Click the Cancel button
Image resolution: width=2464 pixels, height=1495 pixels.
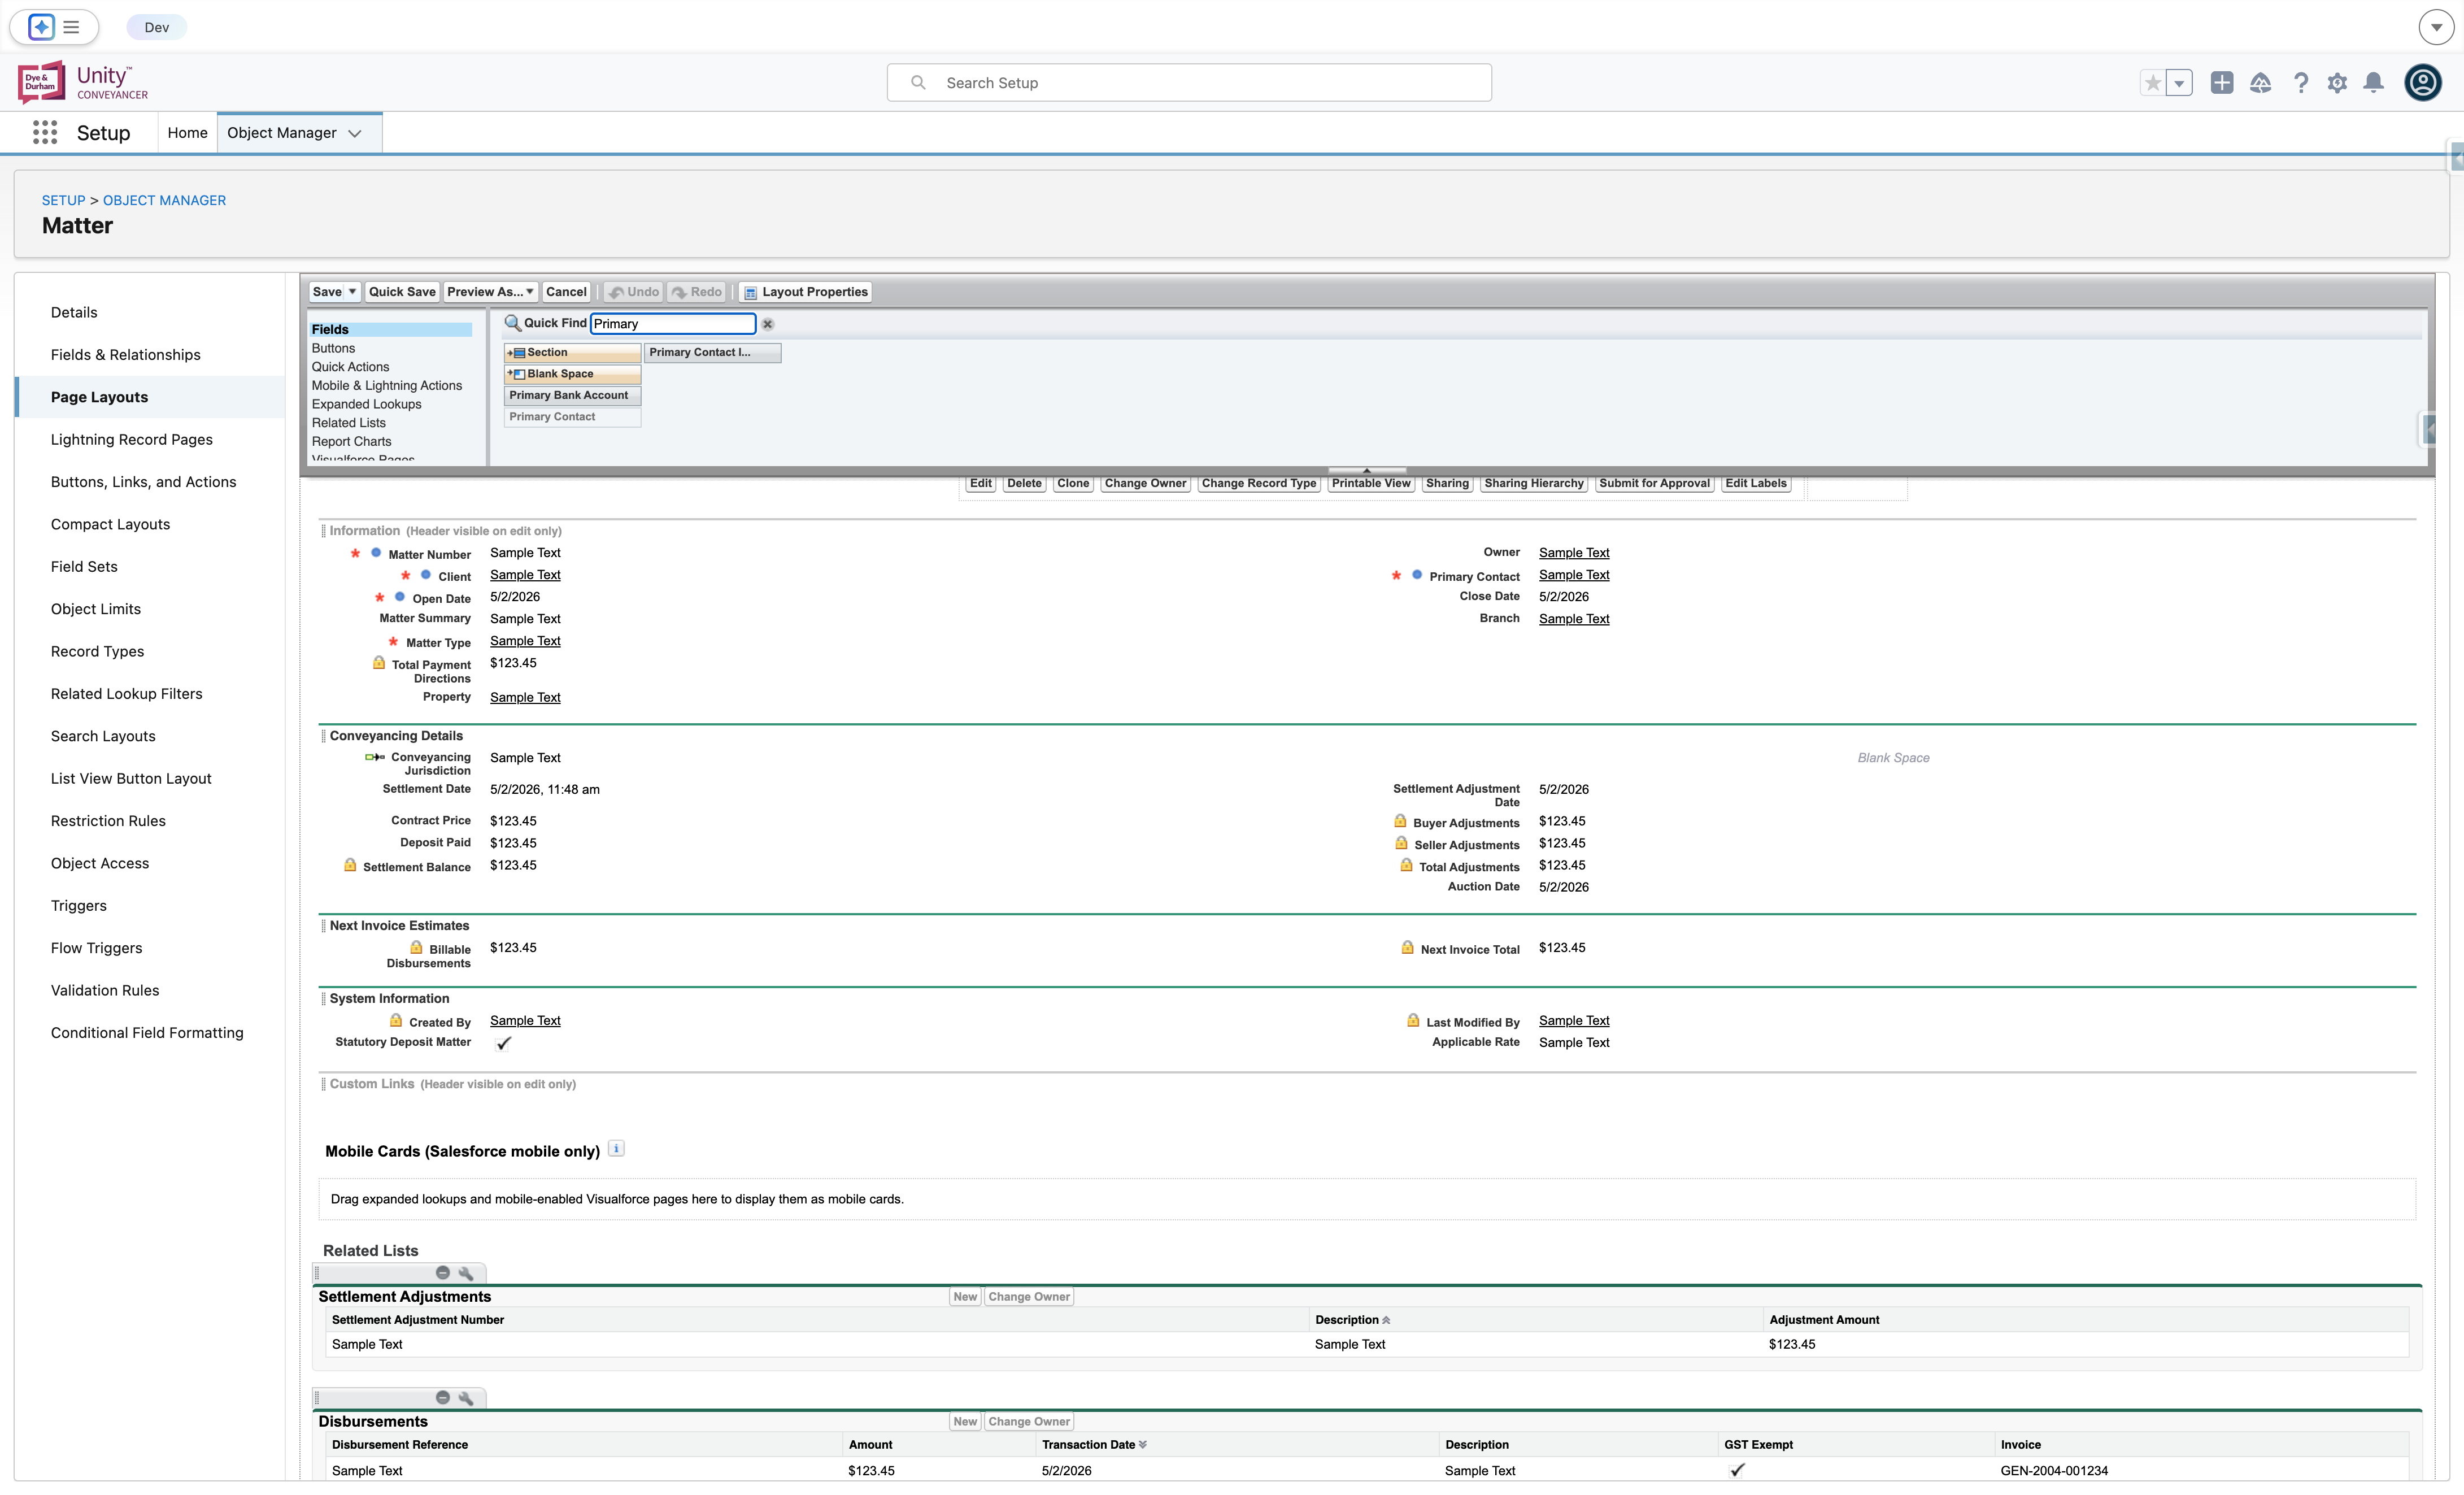pyautogui.click(x=566, y=292)
